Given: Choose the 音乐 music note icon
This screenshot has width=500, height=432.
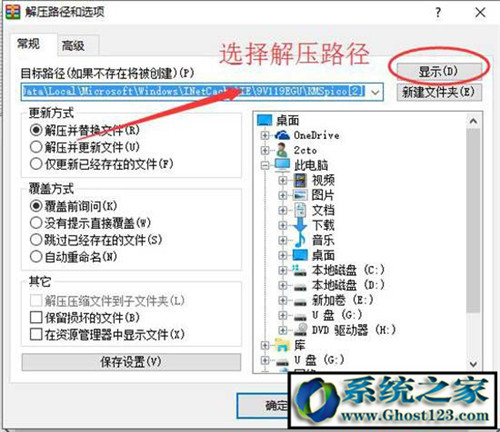Looking at the screenshot, I should click(300, 240).
